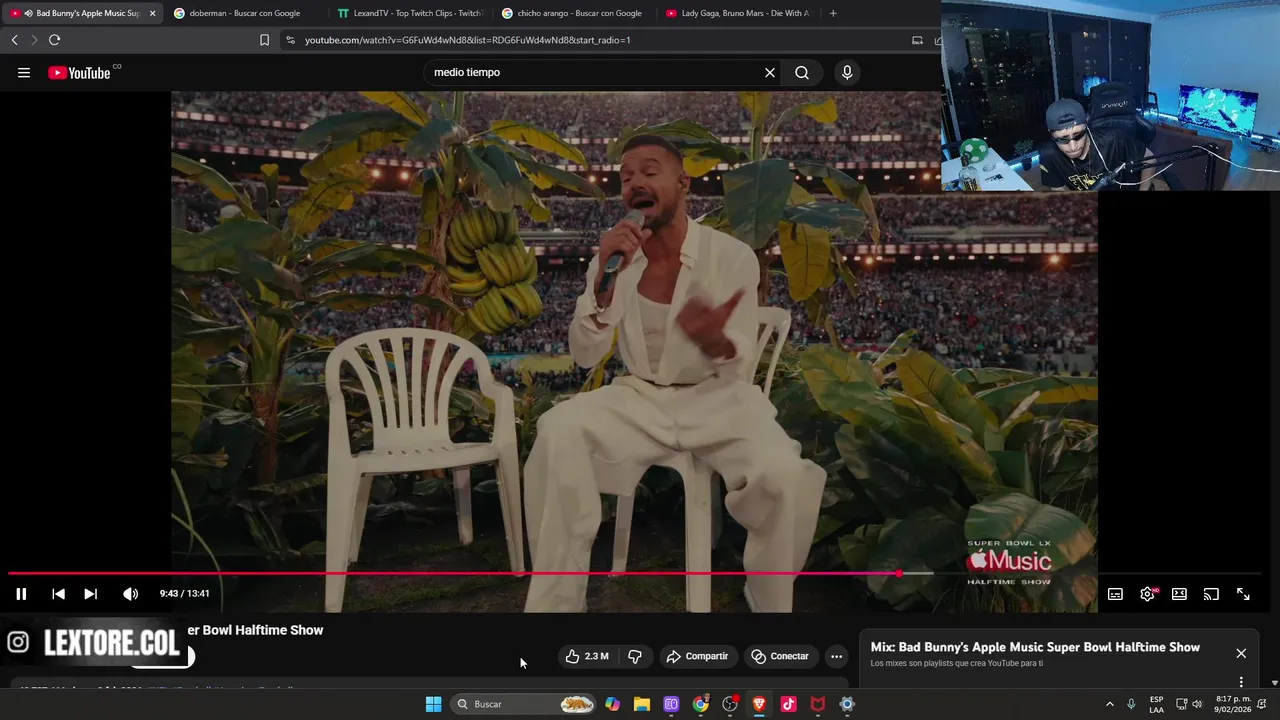The image size is (1280, 720).
Task: Start voice search with the microphone
Action: [x=847, y=72]
